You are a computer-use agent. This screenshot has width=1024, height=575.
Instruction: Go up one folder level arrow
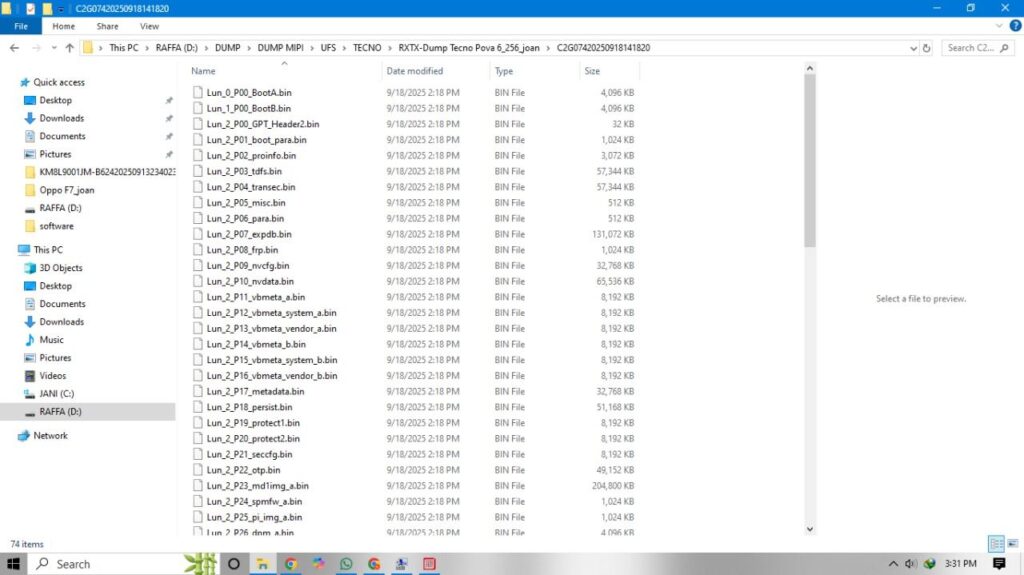pyautogui.click(x=70, y=48)
